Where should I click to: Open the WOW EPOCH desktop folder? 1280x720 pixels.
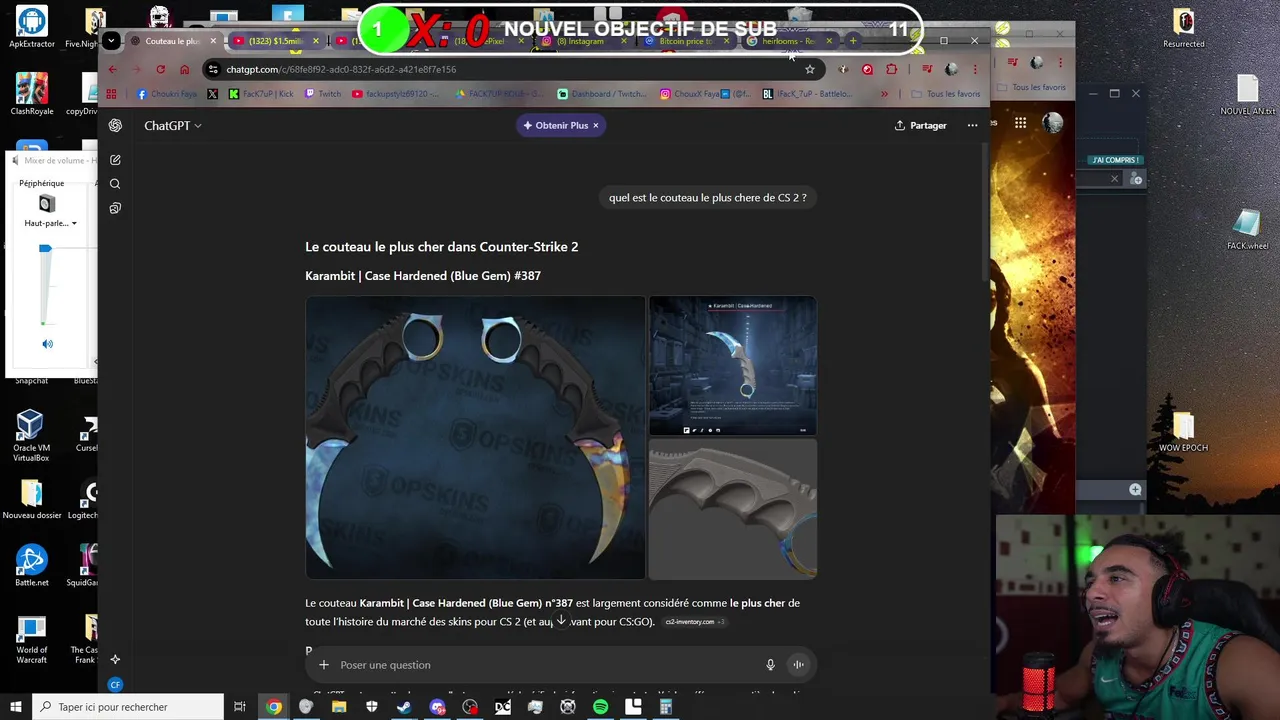[1183, 433]
